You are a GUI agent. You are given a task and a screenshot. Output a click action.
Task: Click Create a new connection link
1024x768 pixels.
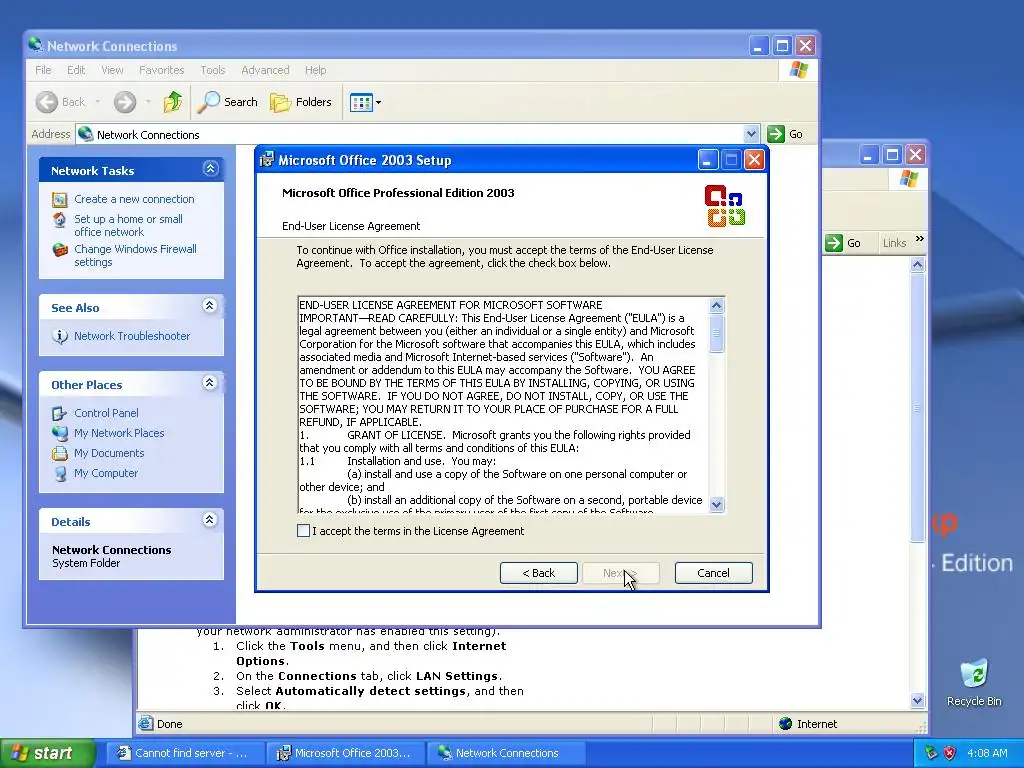(134, 199)
